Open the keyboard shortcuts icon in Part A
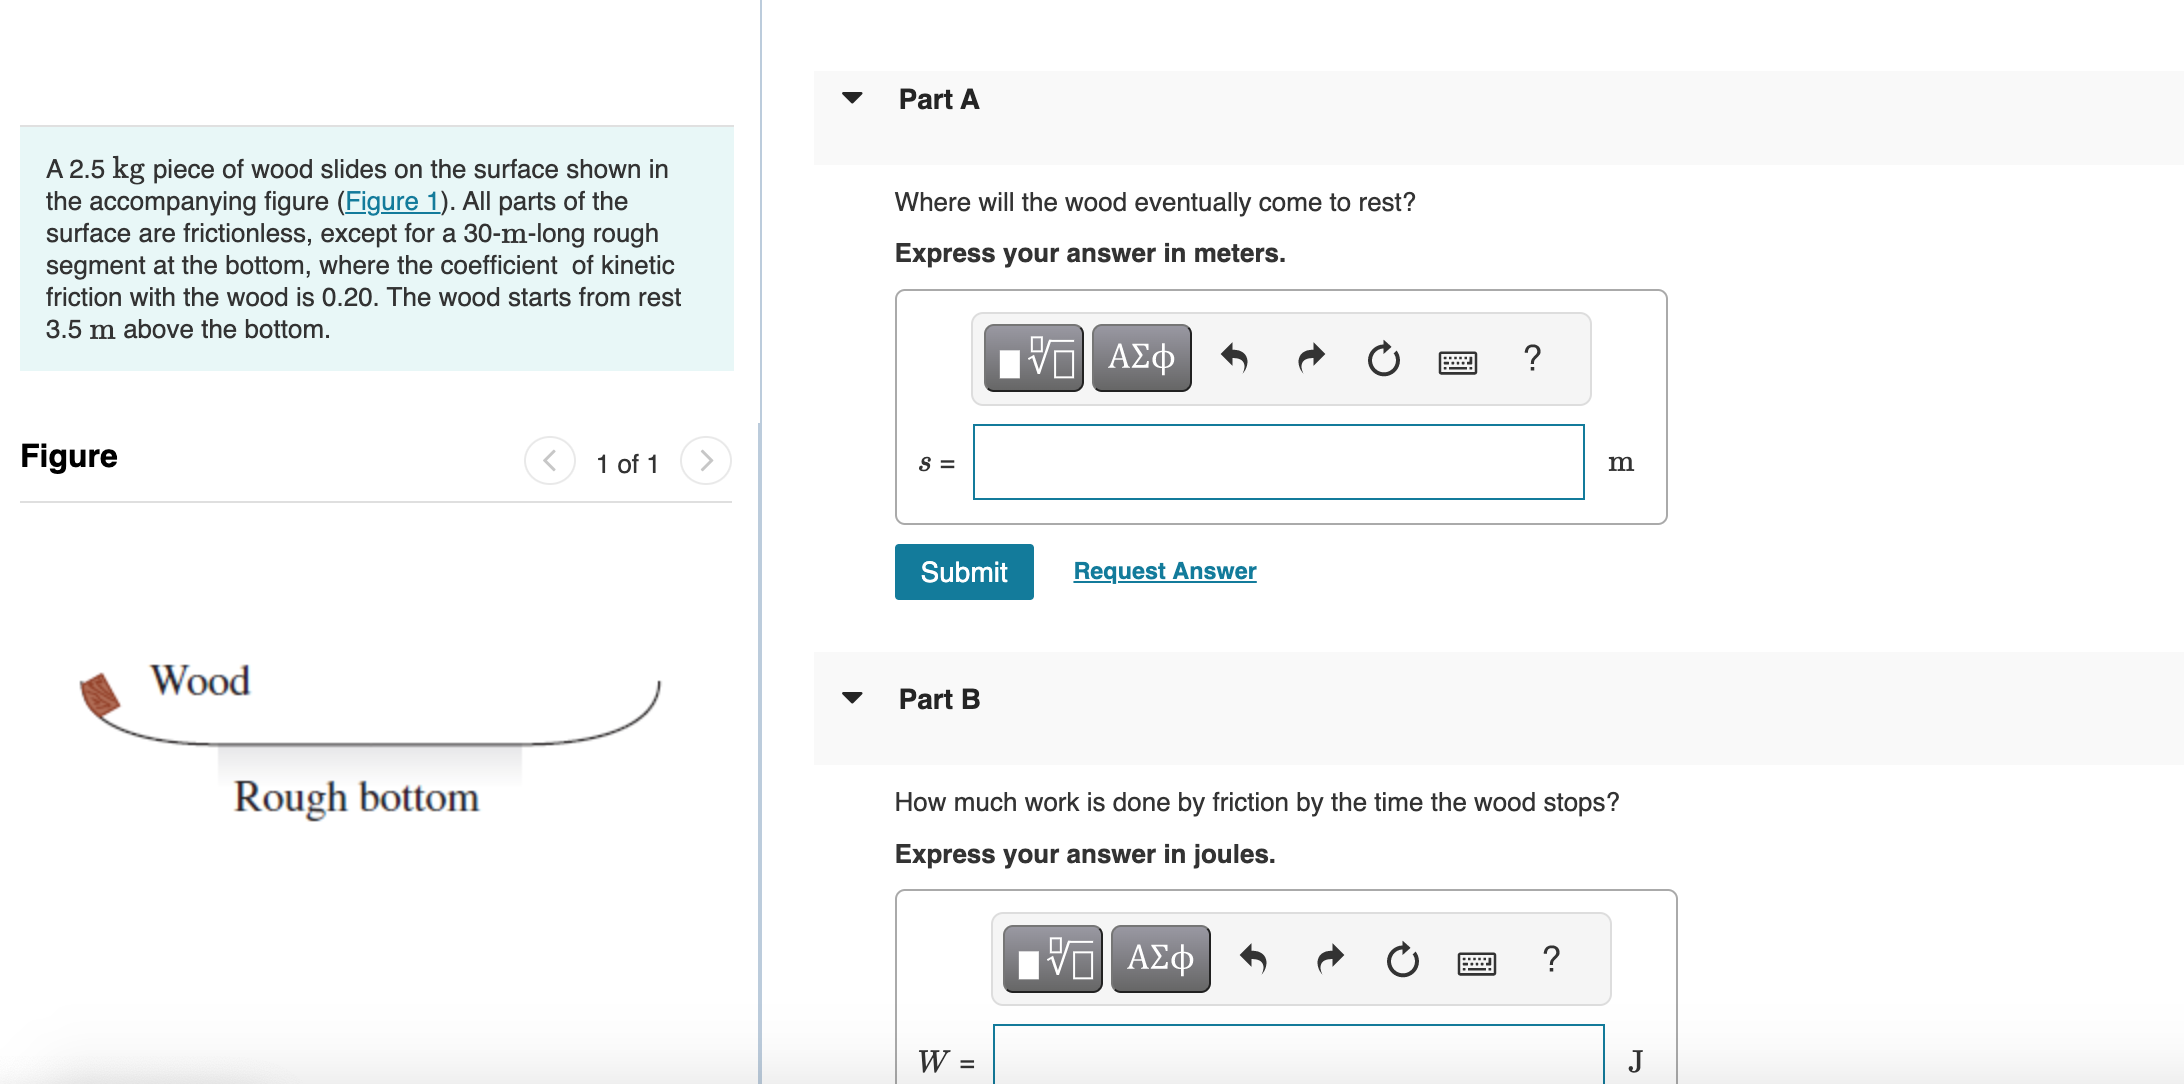 1457,360
